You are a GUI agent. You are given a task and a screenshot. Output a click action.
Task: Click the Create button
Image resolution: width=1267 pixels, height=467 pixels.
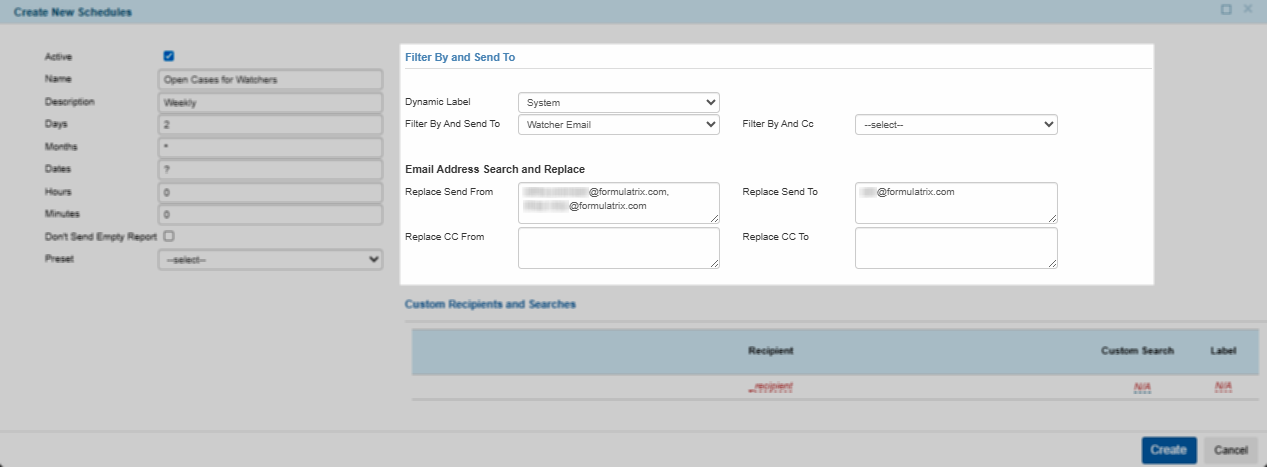pyautogui.click(x=1168, y=450)
